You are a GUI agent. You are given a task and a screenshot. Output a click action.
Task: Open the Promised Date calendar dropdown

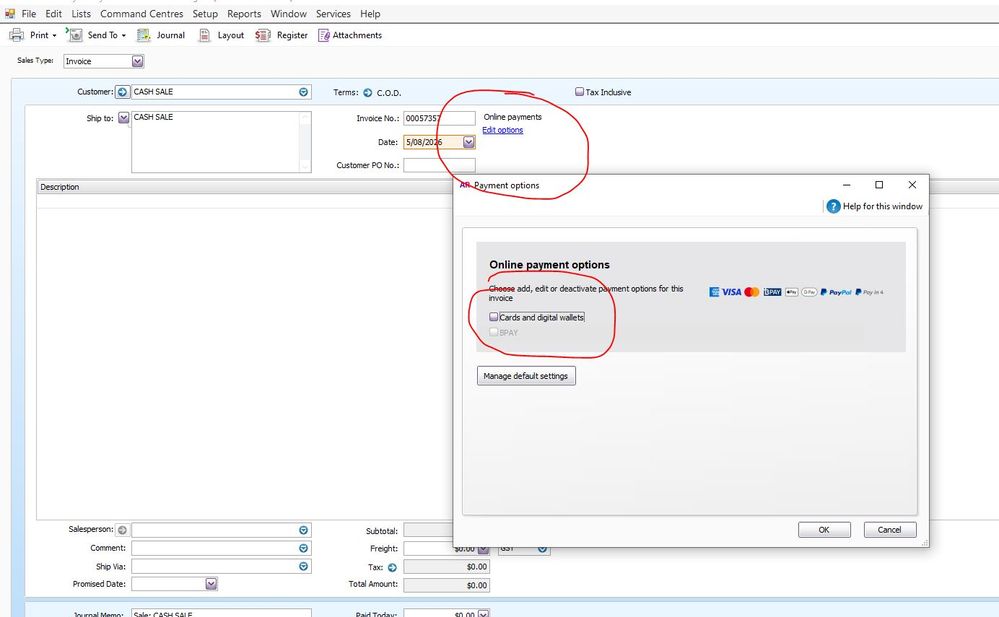pos(212,584)
